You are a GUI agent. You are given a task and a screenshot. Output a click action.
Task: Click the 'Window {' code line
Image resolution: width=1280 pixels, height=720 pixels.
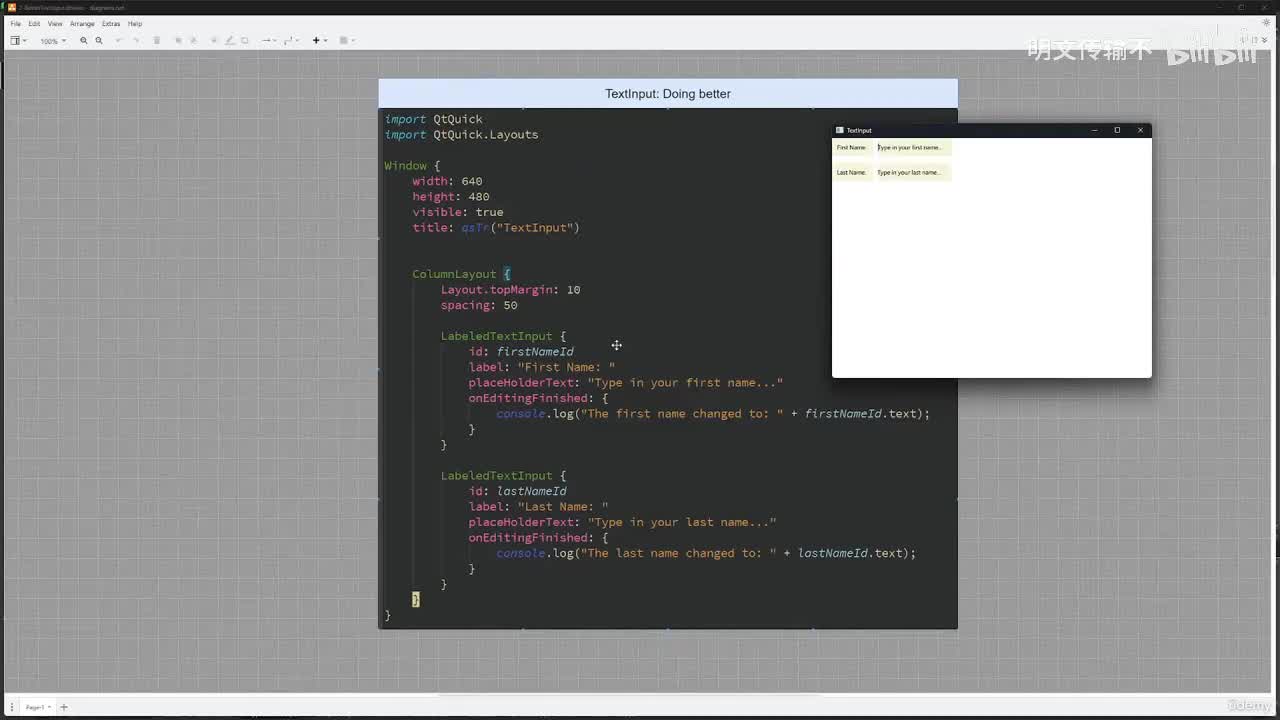tap(412, 166)
